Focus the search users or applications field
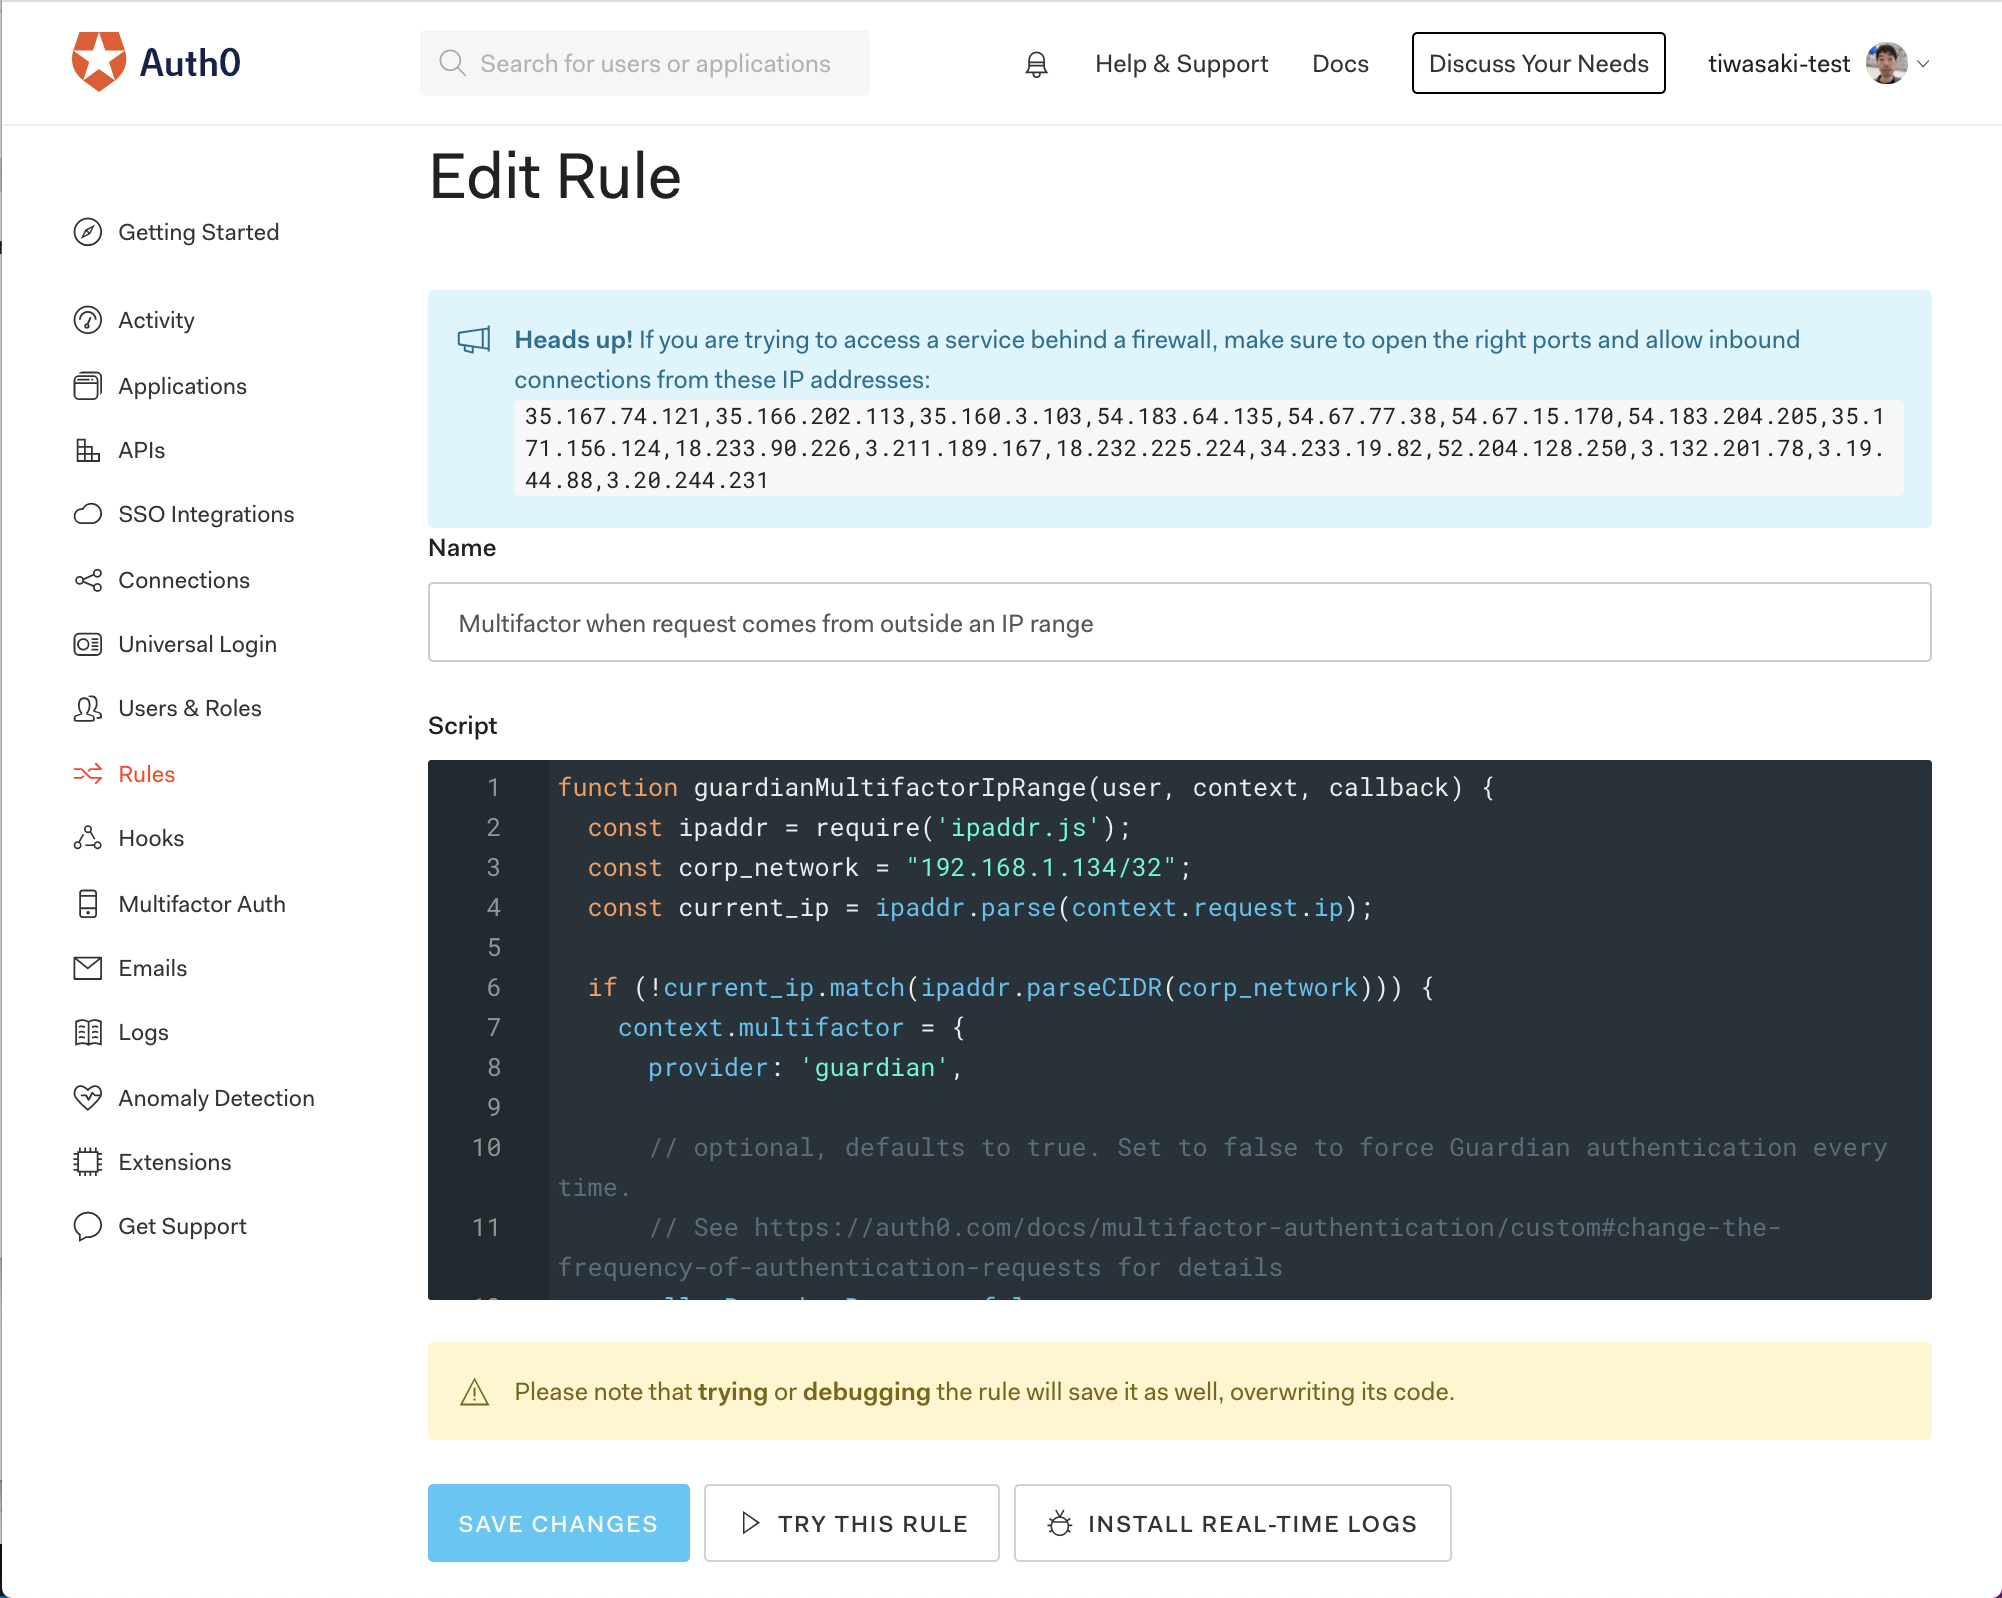2002x1598 pixels. click(x=645, y=63)
